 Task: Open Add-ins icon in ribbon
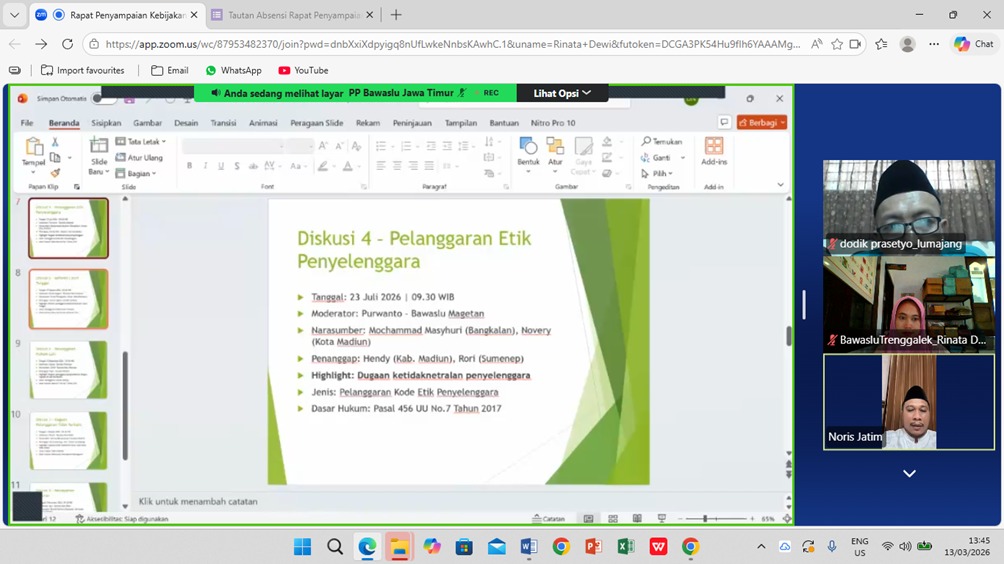(x=714, y=146)
